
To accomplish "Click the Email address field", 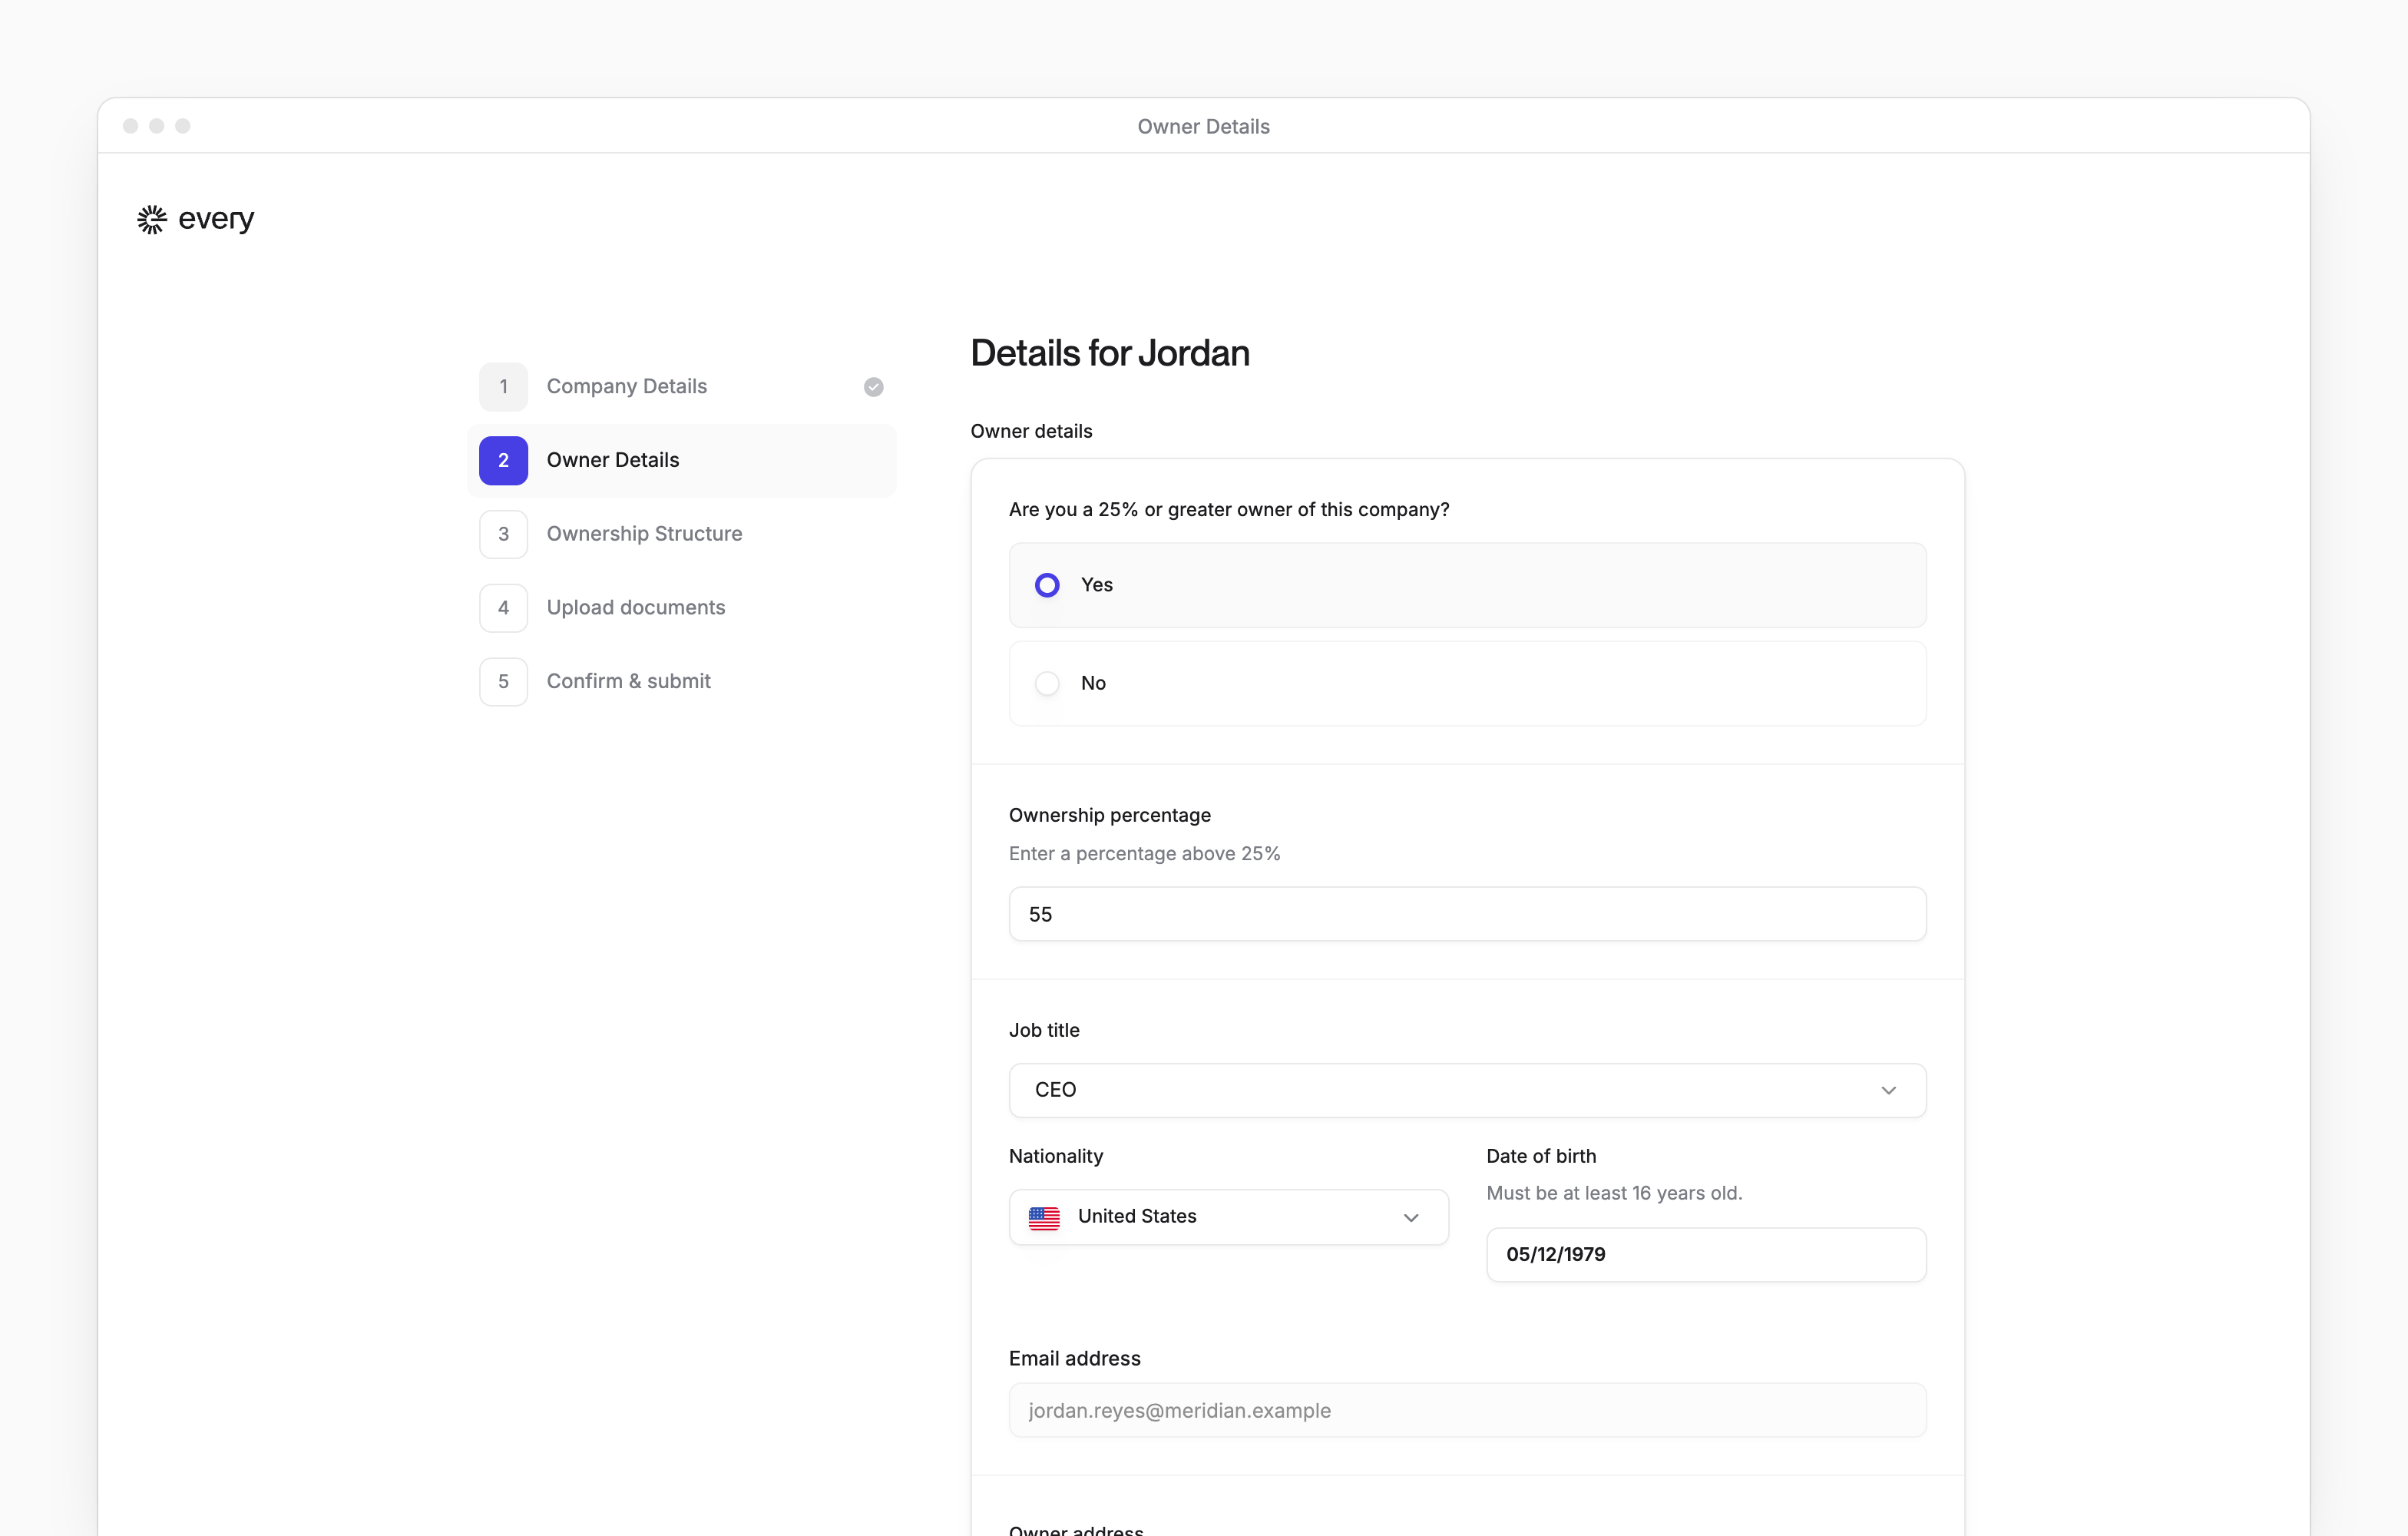I will [1467, 1410].
